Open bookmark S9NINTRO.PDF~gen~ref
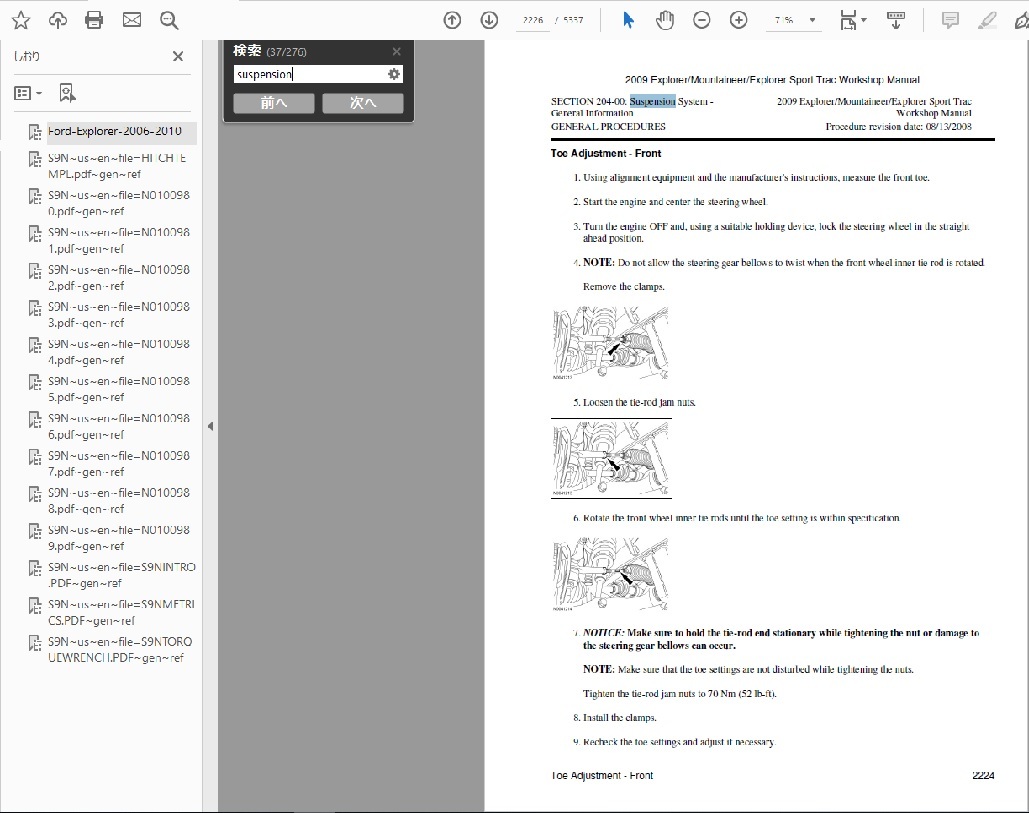Viewport: 1029px width, 813px height. (x=122, y=575)
